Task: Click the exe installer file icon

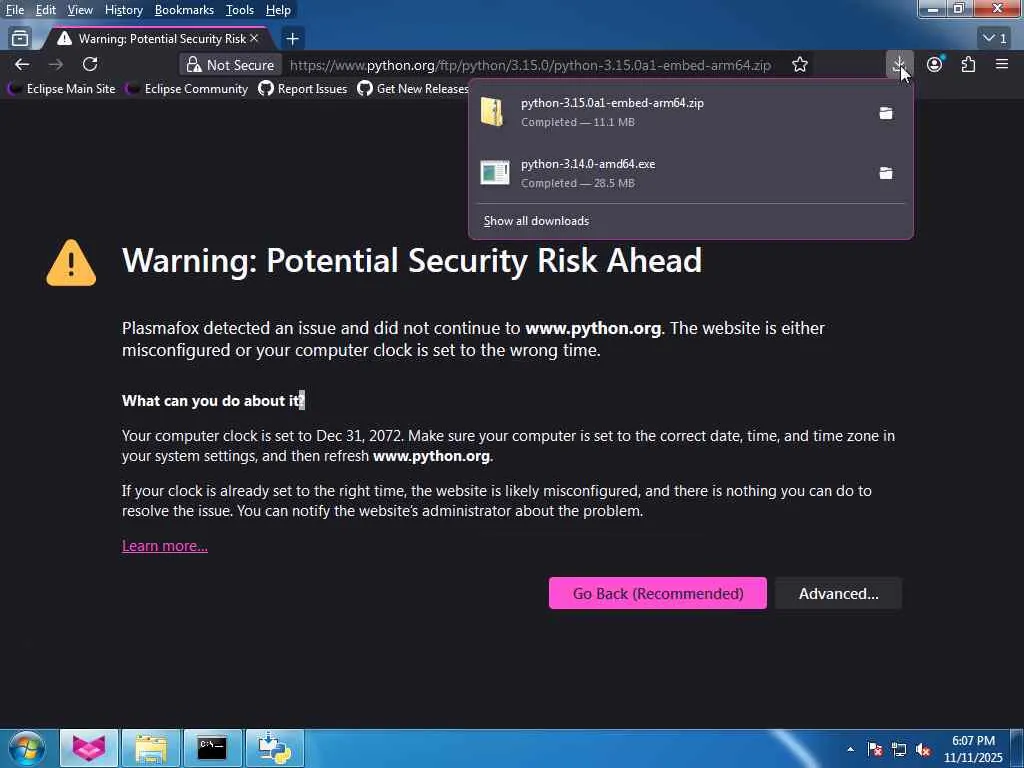Action: click(494, 172)
